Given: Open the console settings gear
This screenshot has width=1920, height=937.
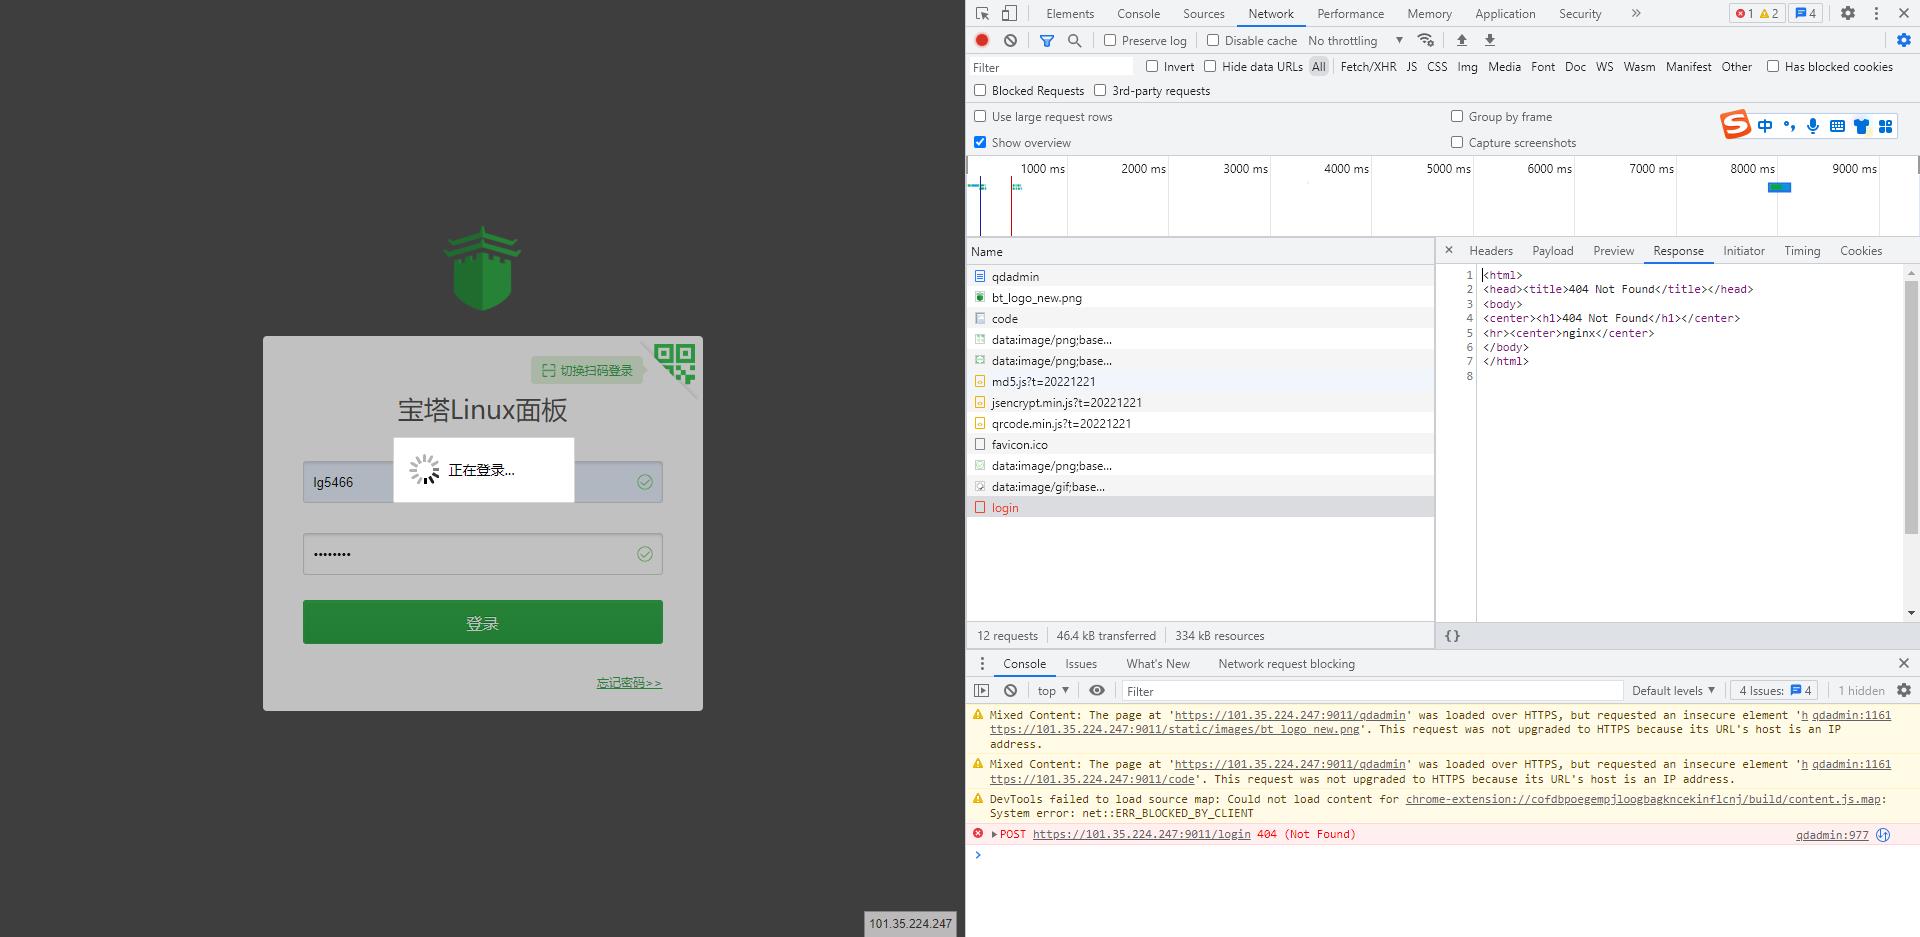Looking at the screenshot, I should point(1904,691).
